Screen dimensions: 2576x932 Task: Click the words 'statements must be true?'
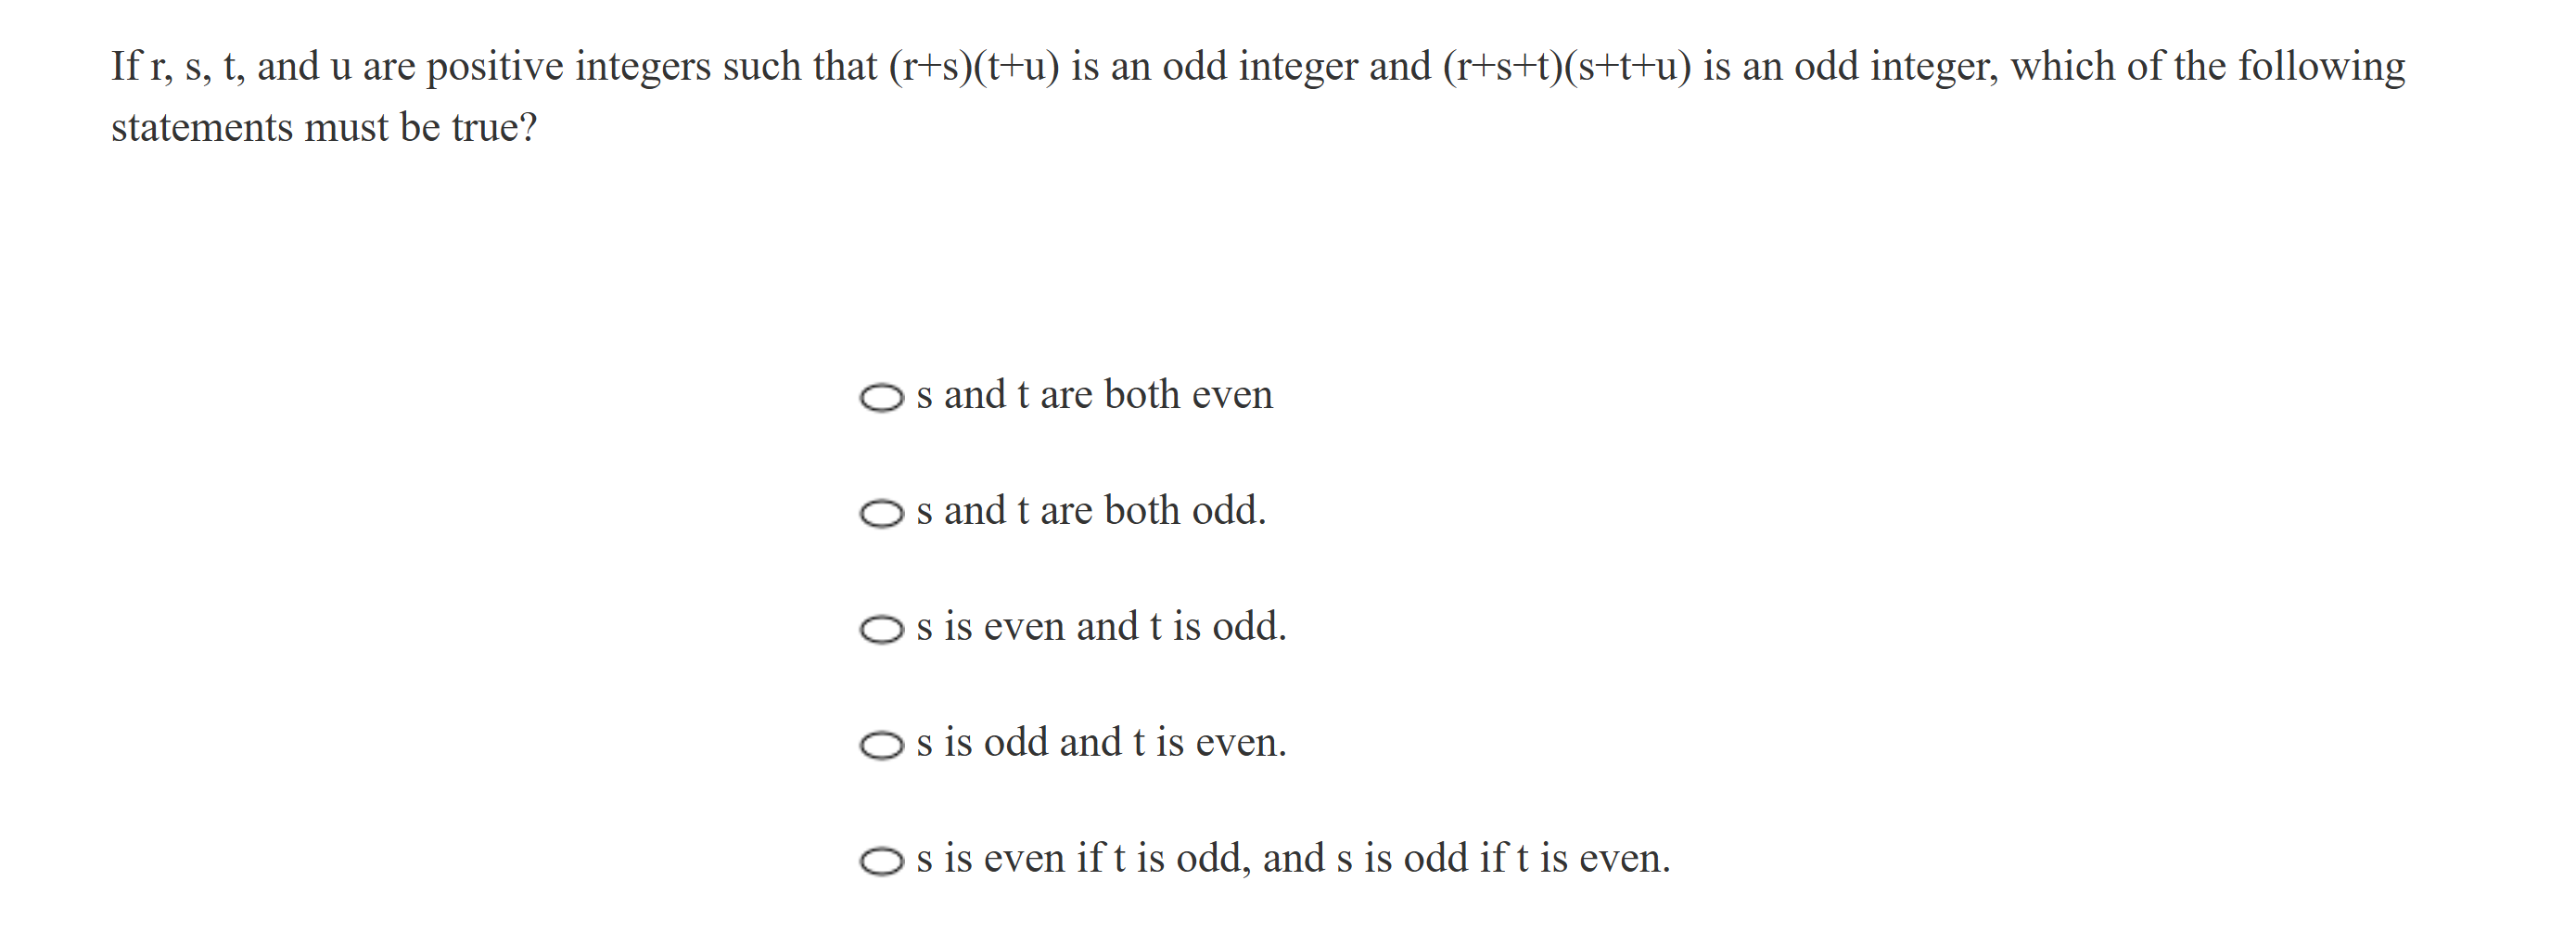[324, 128]
